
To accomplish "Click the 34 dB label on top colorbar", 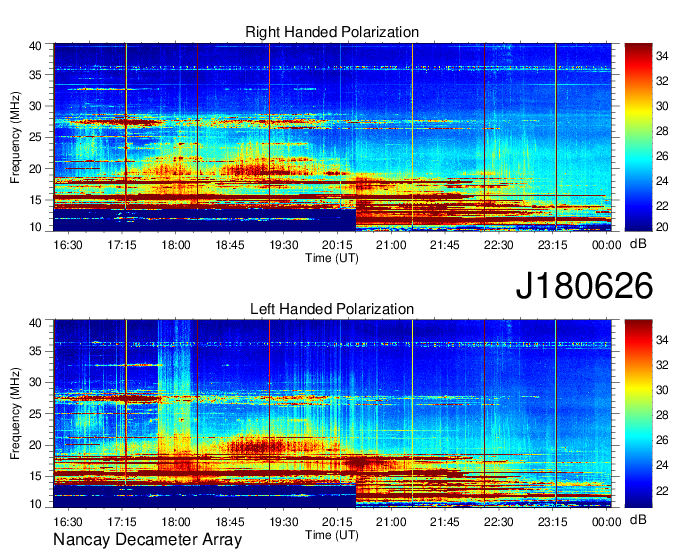I will (662, 56).
